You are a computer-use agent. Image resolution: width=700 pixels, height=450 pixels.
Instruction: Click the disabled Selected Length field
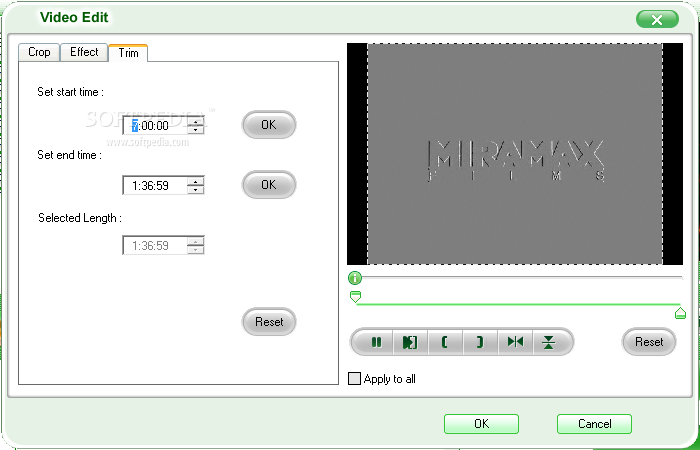(163, 246)
